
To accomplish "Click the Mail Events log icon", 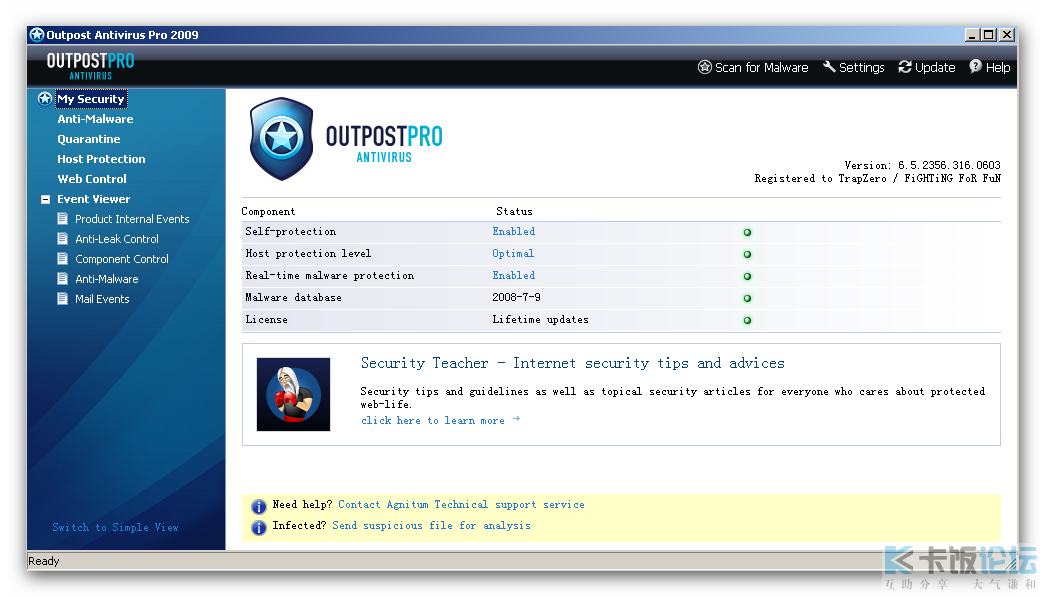I will tap(64, 299).
